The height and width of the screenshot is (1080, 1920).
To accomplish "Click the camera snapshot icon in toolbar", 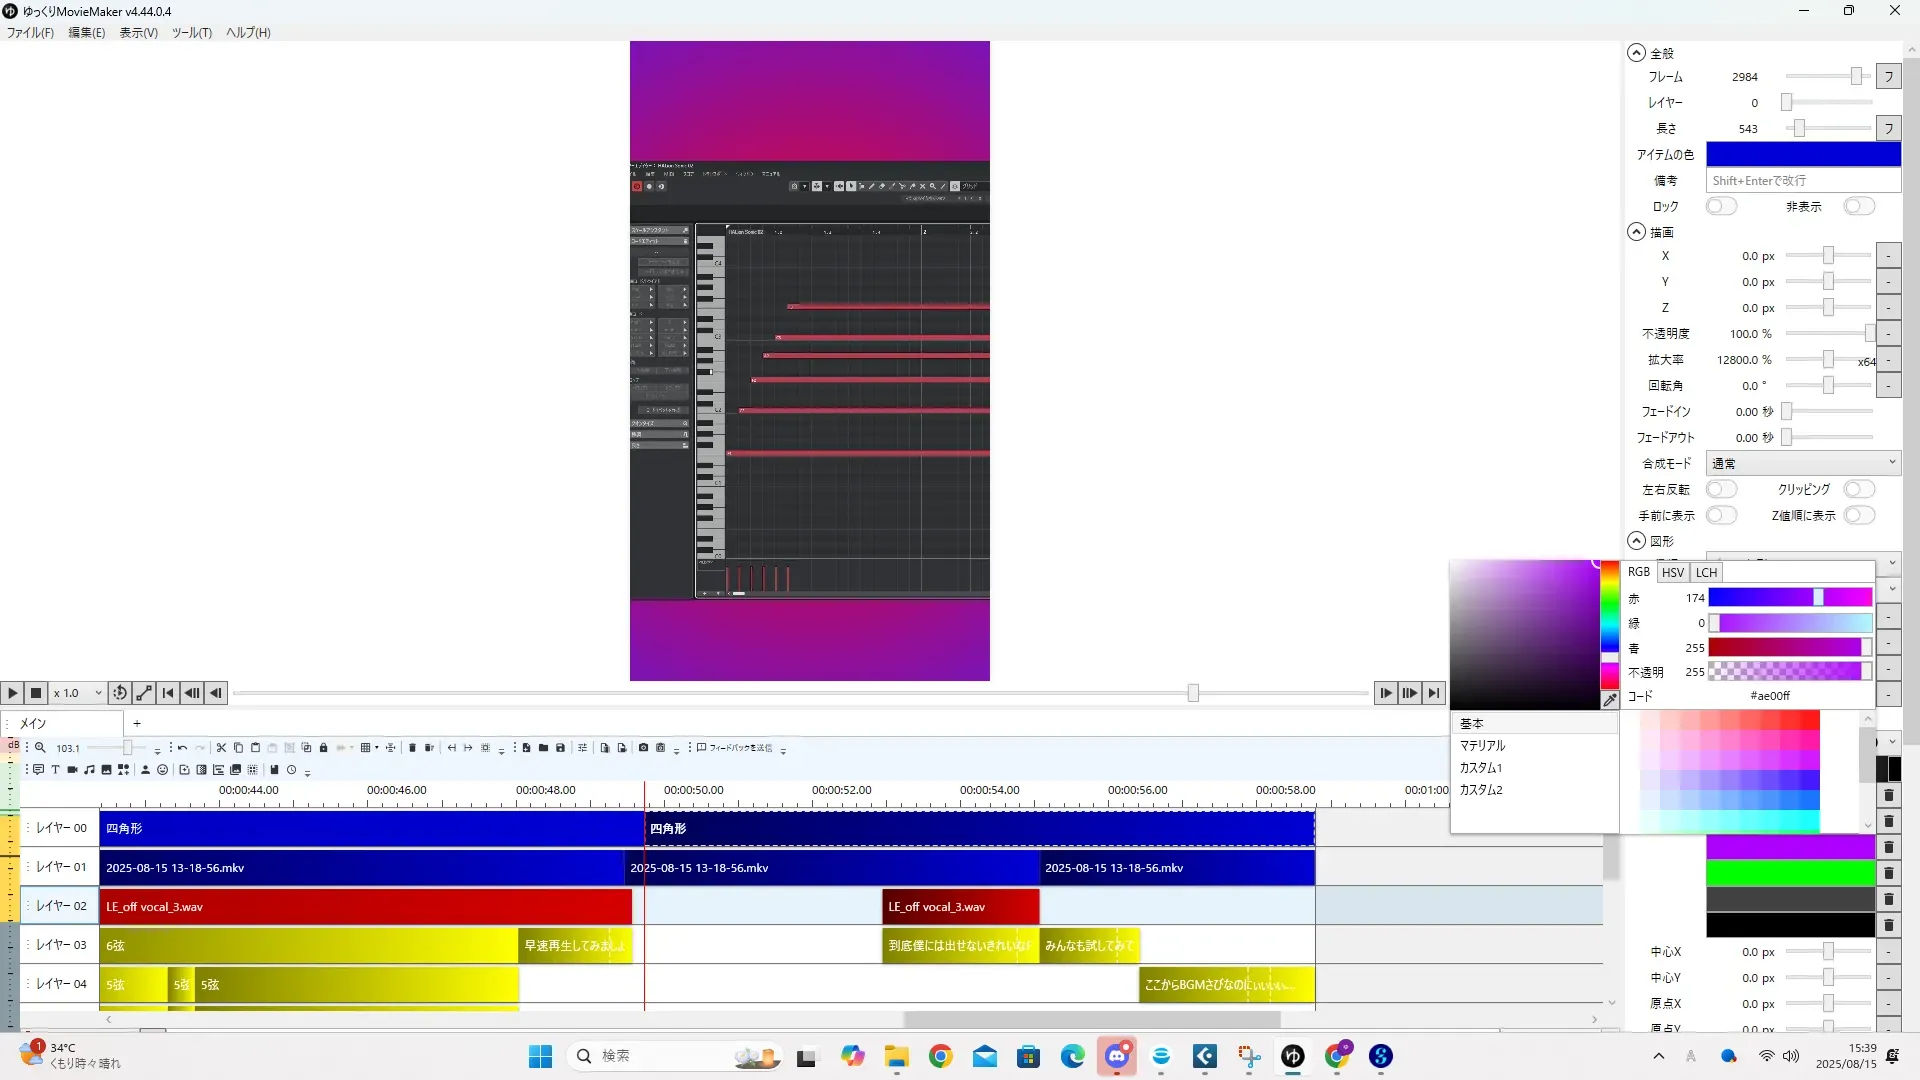I will point(643,748).
